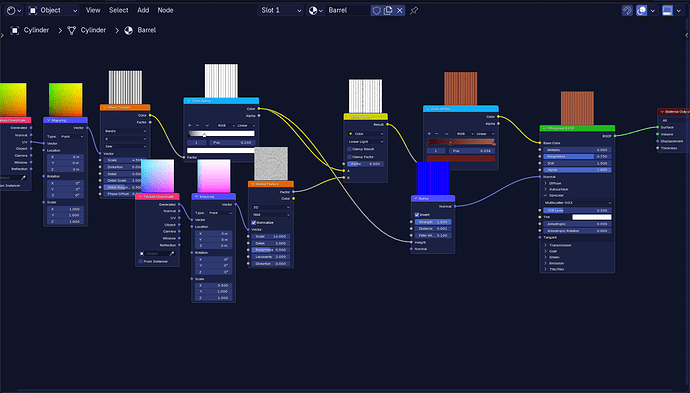Click Pos 0.240 field in Color Ramp
The width and height of the screenshot is (690, 393).
[x=232, y=143]
